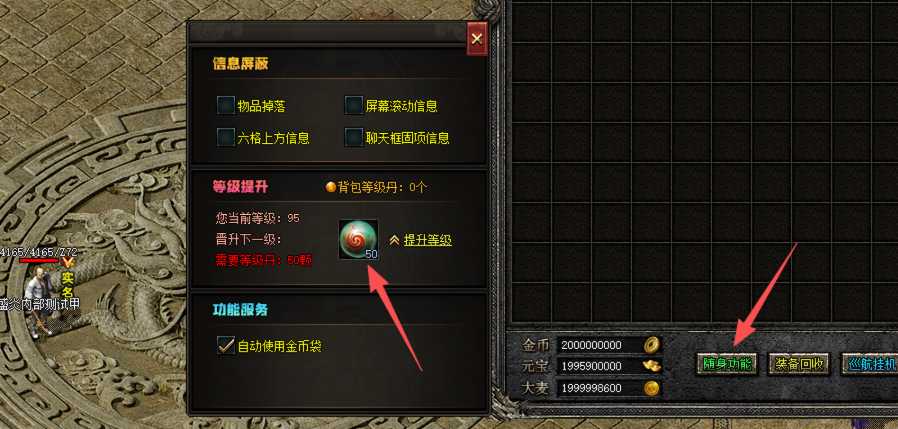Click the 金币 amount field
The image size is (898, 429).
(599, 345)
